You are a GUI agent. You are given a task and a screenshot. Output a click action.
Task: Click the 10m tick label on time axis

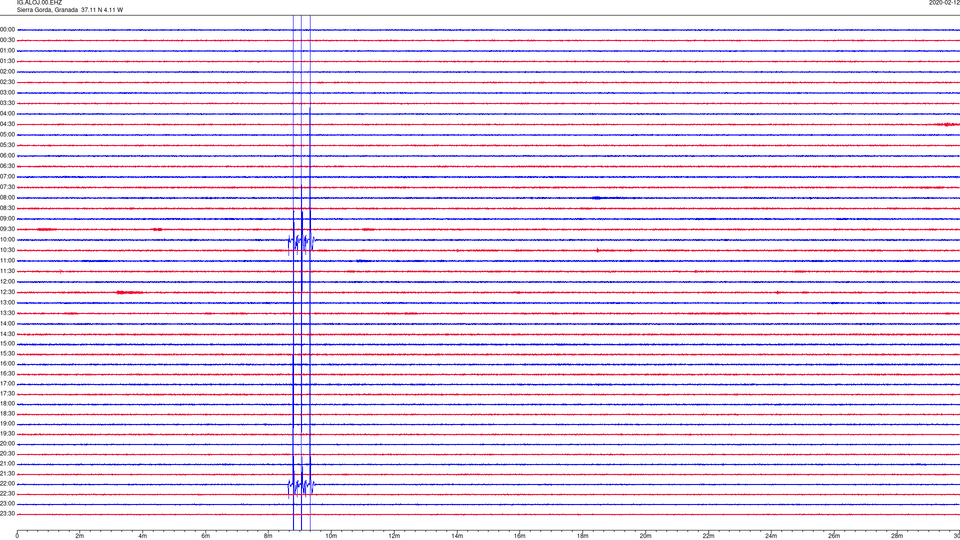coord(331,536)
